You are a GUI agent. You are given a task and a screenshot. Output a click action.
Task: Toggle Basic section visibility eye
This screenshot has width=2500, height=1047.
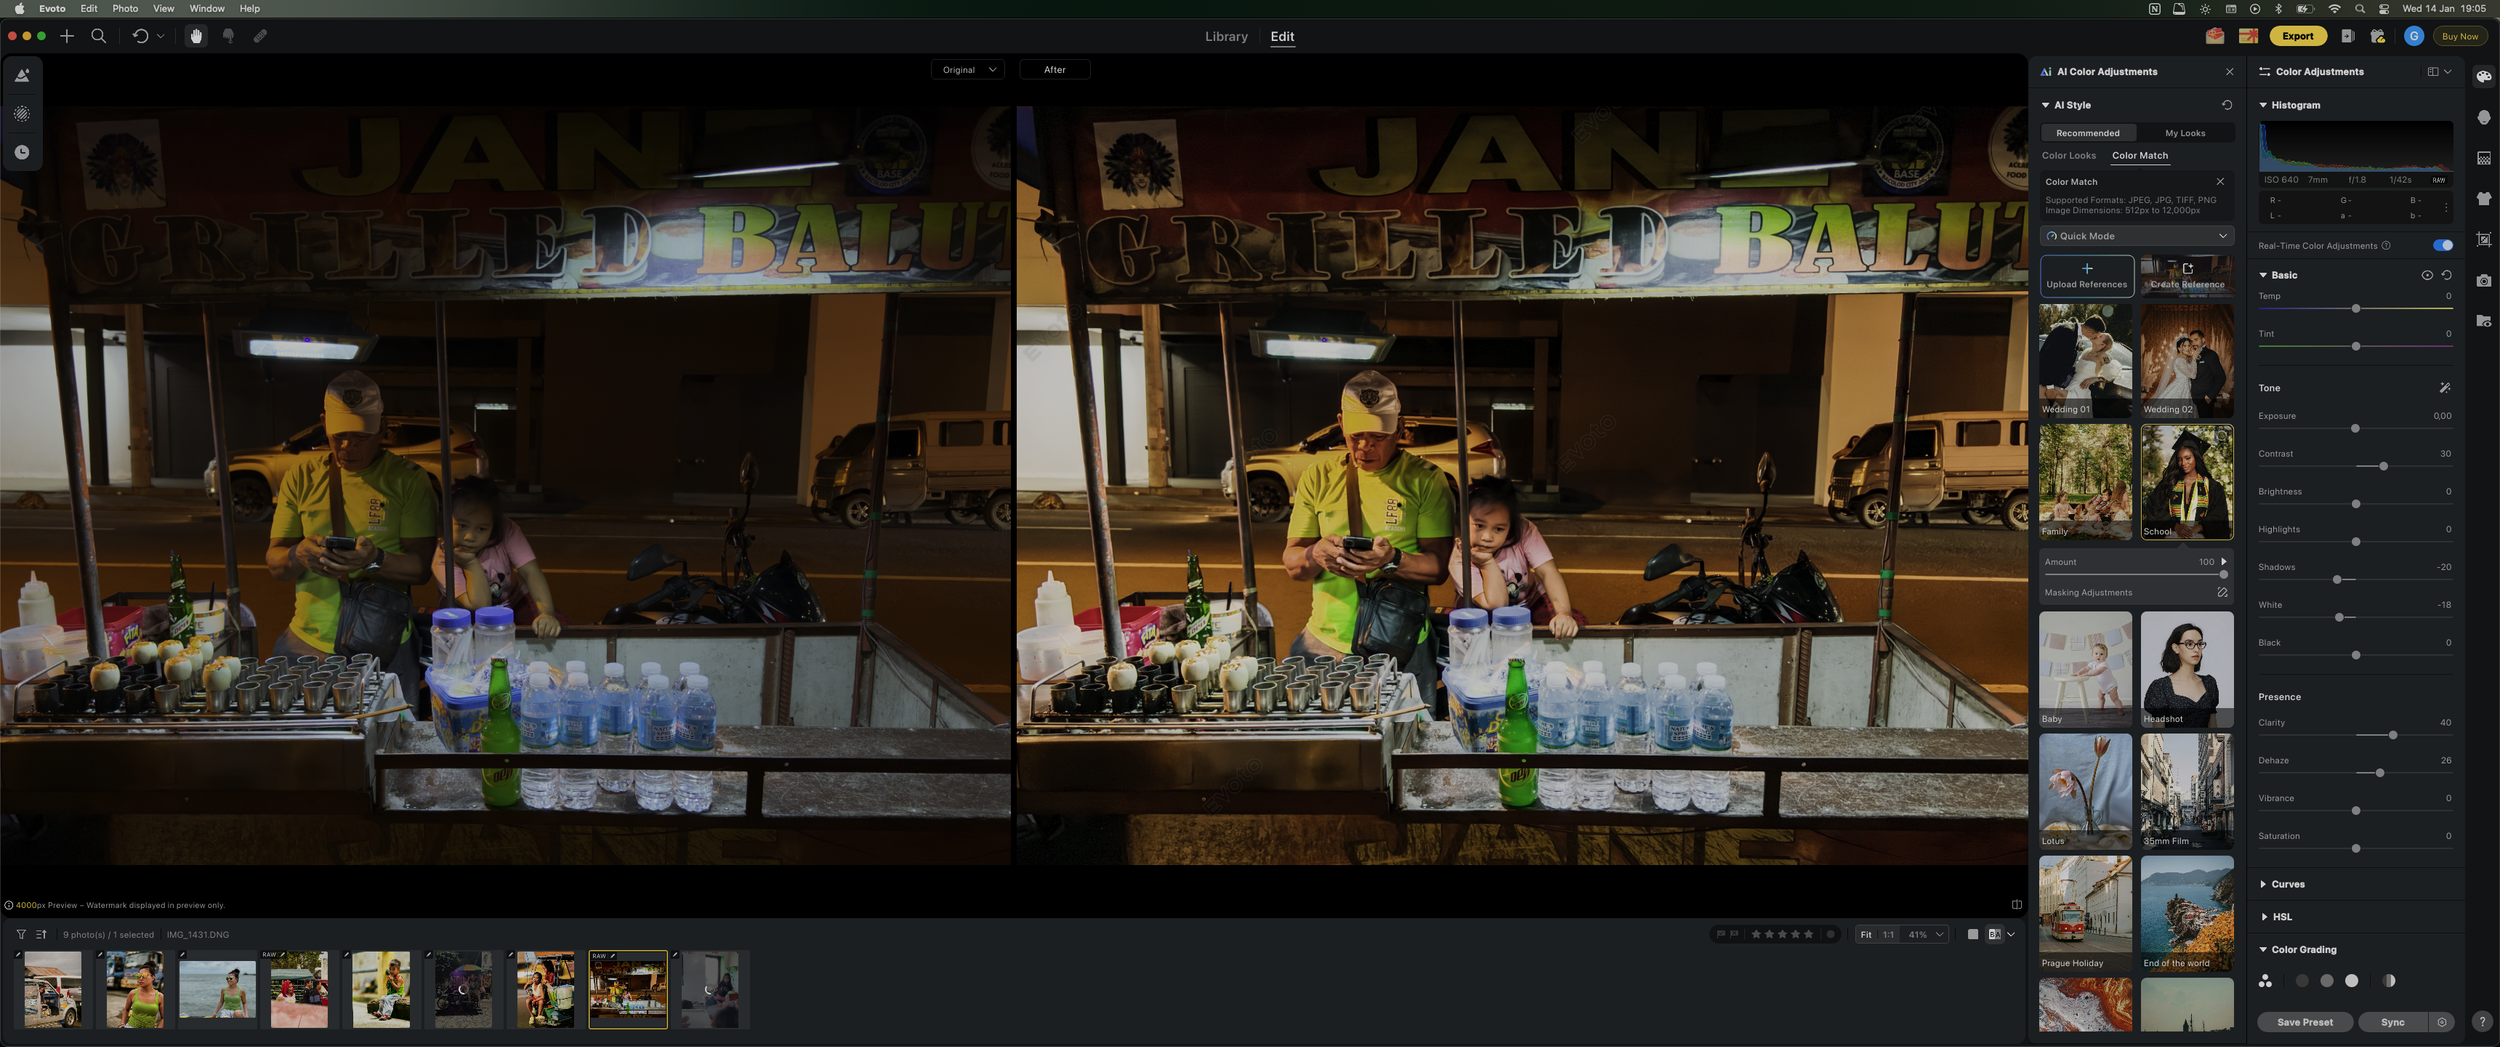click(2427, 275)
